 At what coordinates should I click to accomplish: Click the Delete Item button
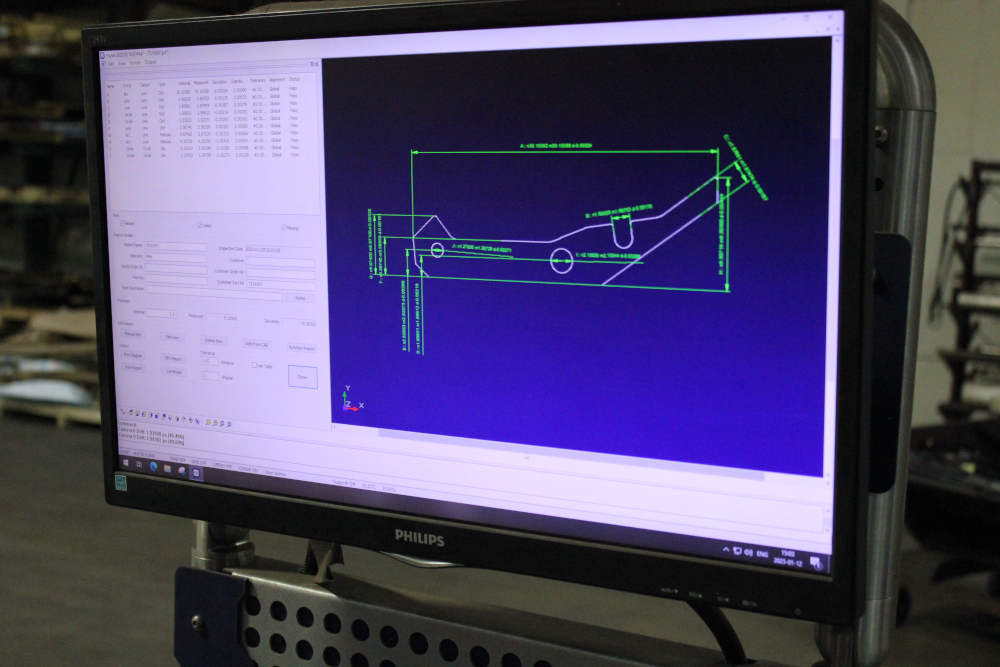(x=214, y=341)
